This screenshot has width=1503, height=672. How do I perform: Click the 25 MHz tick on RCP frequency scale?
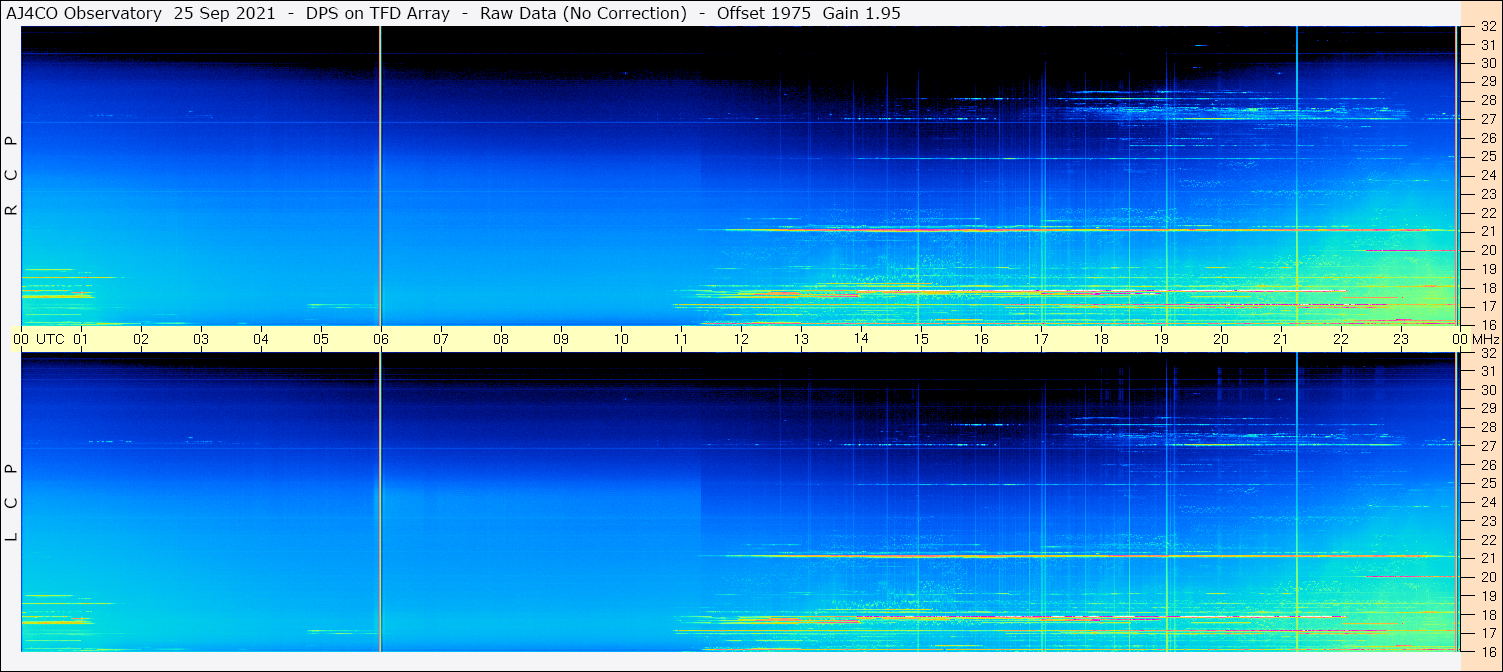tap(1488, 157)
